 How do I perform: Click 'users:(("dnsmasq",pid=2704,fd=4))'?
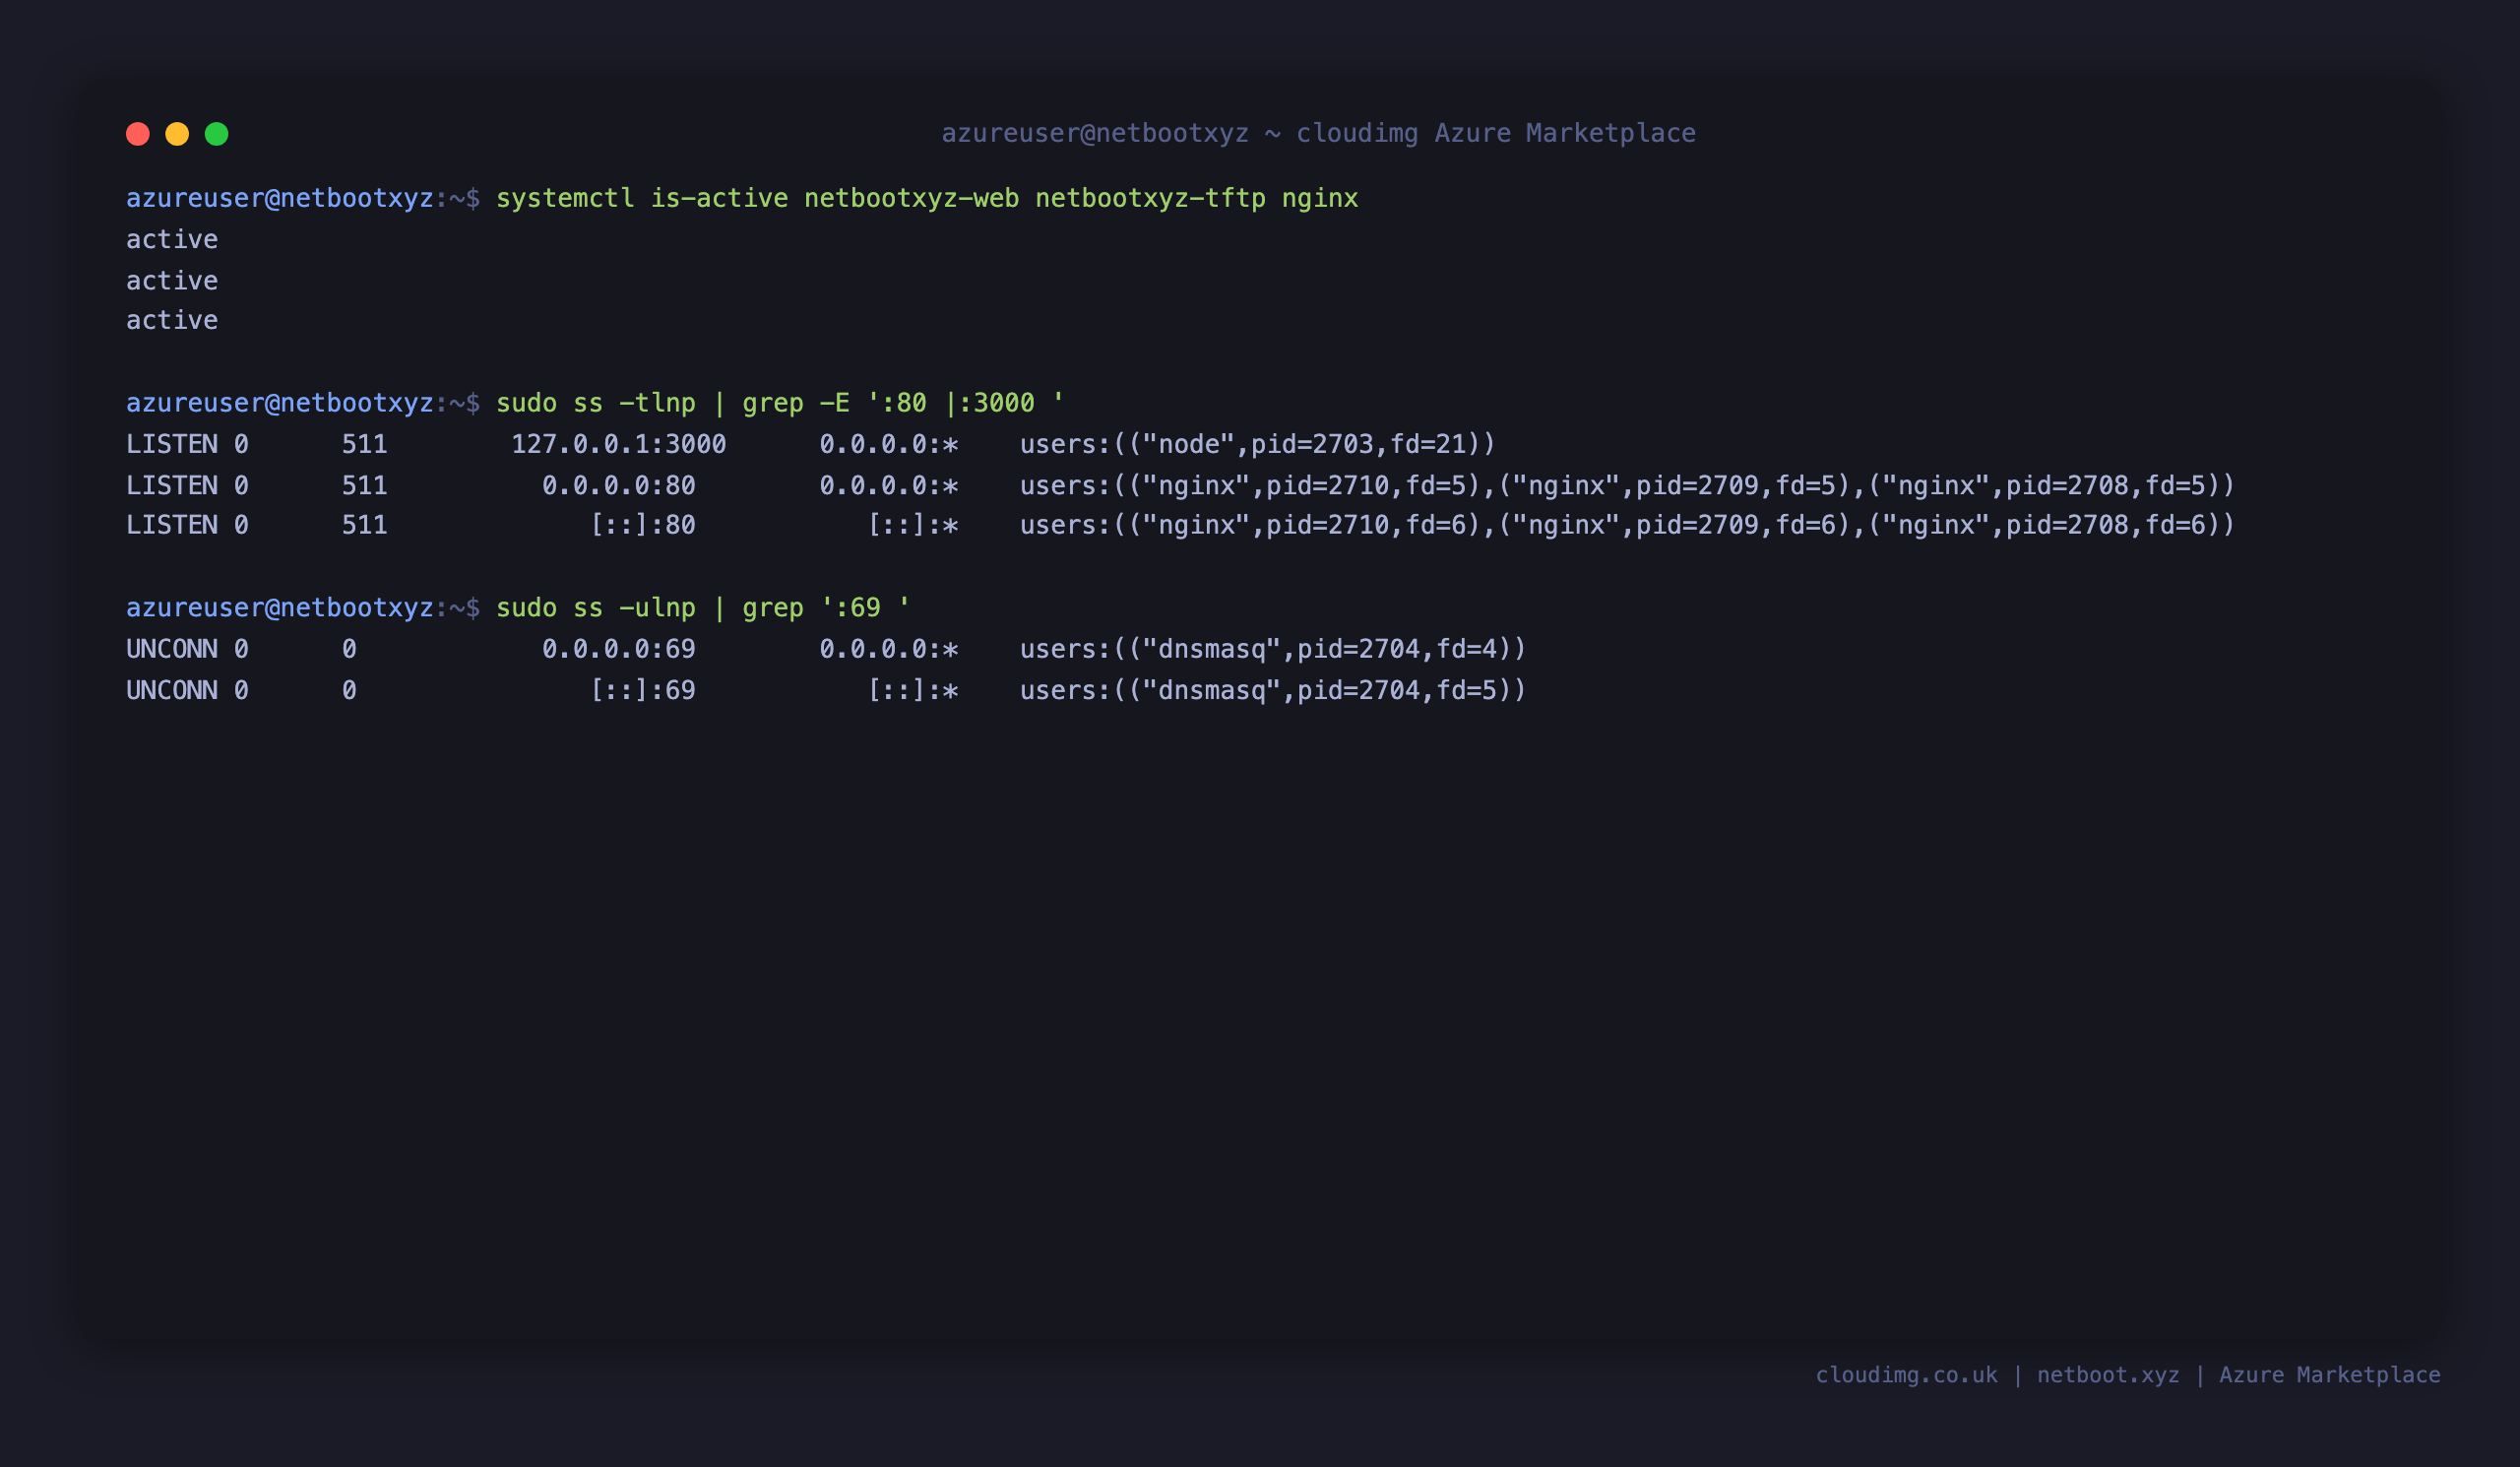[1273, 649]
